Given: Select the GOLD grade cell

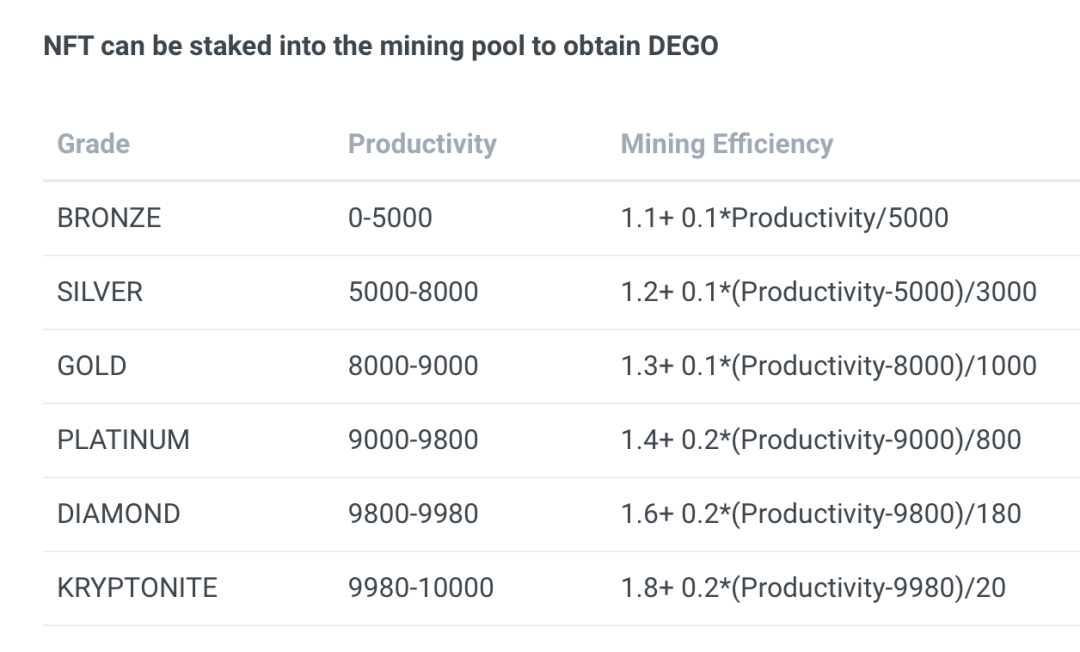Looking at the screenshot, I should click(x=92, y=366).
